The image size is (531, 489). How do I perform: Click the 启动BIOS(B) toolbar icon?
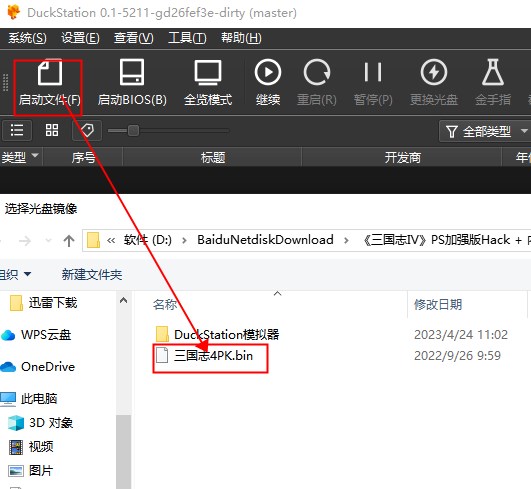tap(132, 72)
